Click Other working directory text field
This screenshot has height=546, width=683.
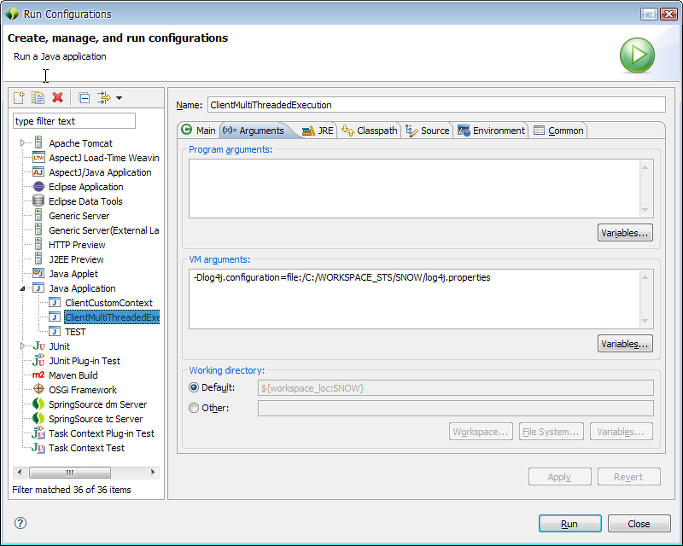point(456,408)
